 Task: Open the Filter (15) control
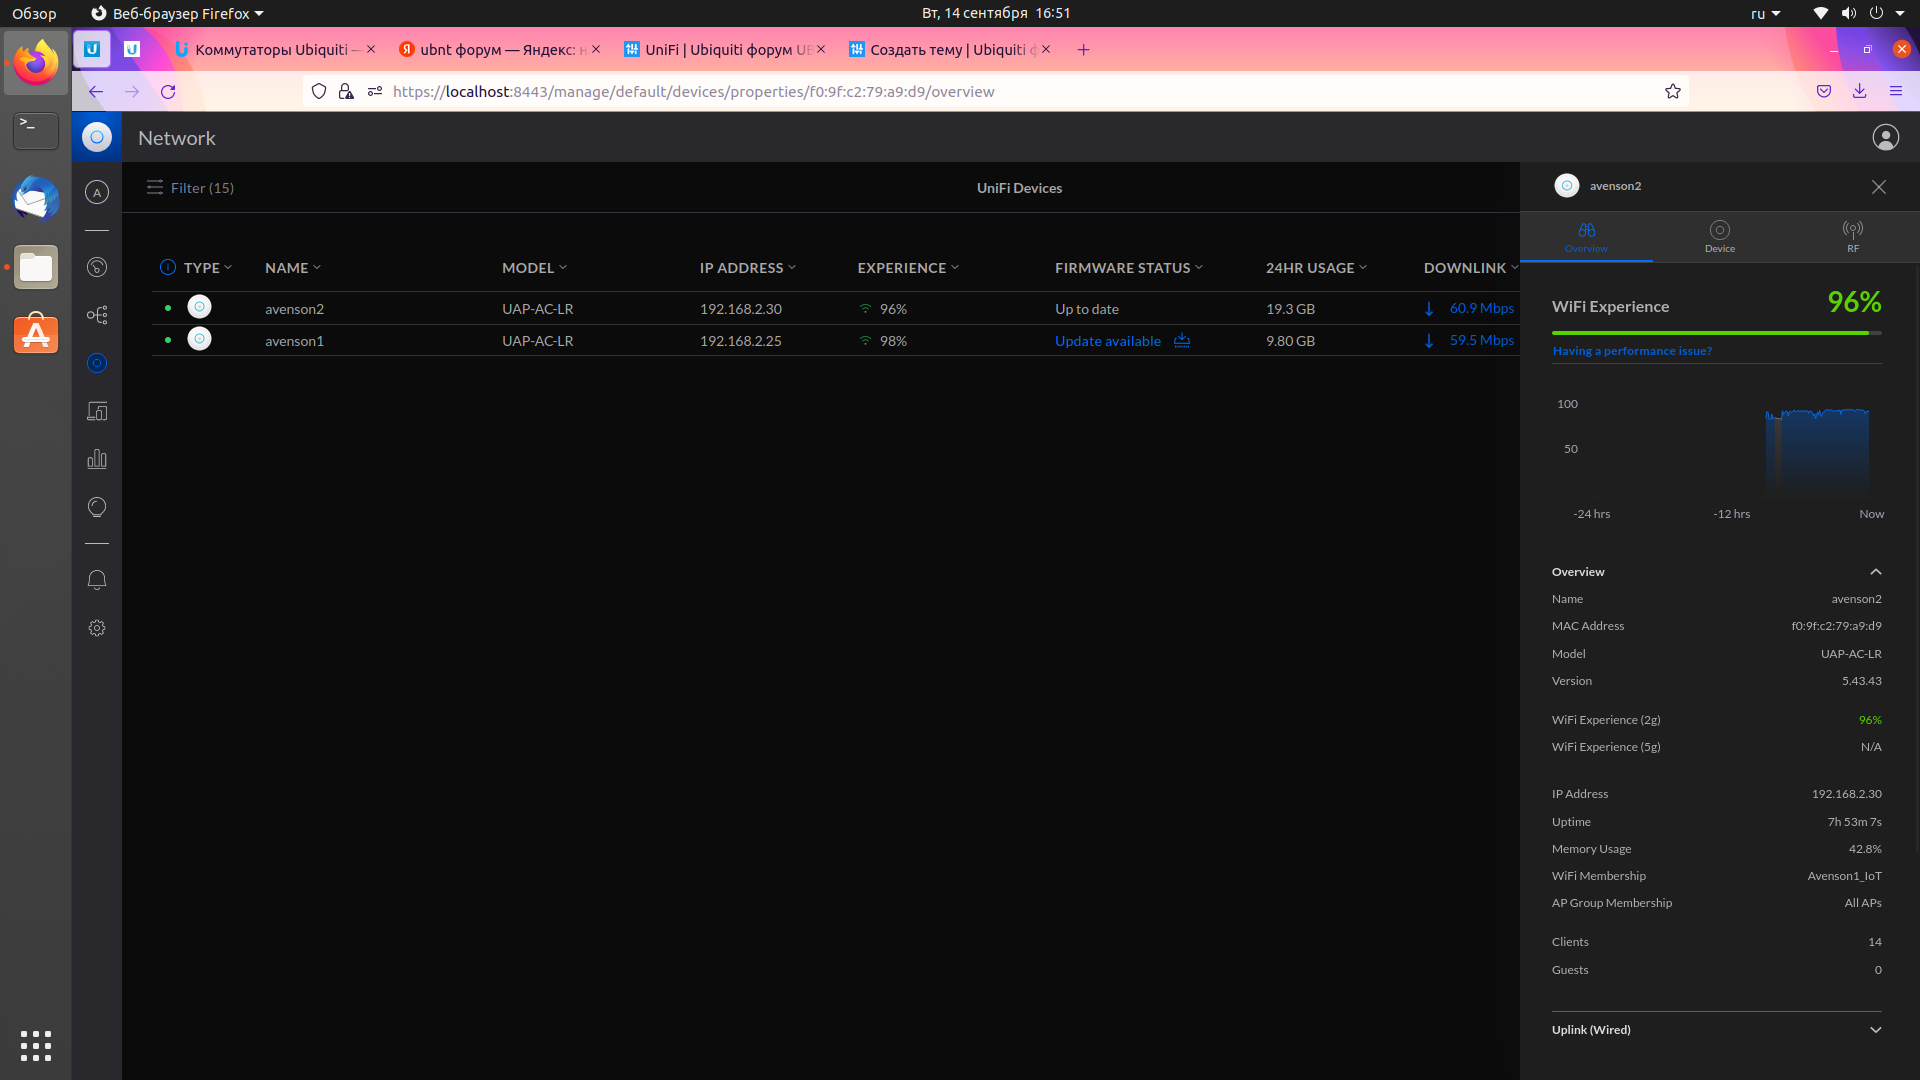[190, 187]
